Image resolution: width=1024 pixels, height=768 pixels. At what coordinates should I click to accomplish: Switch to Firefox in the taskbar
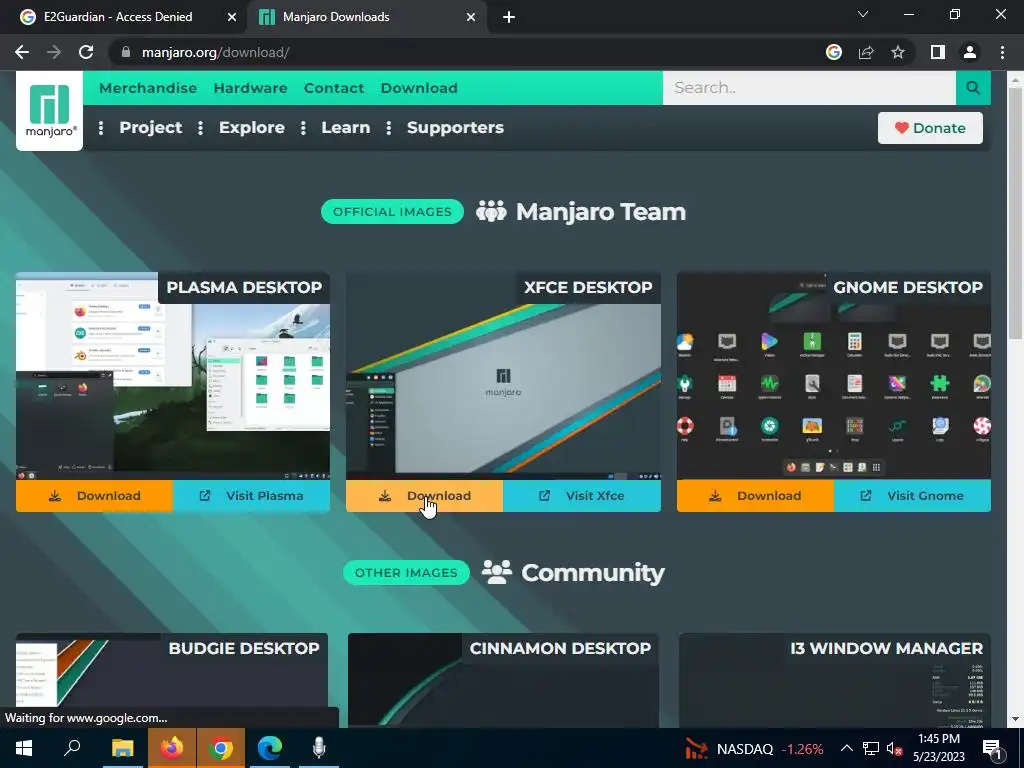coord(172,748)
